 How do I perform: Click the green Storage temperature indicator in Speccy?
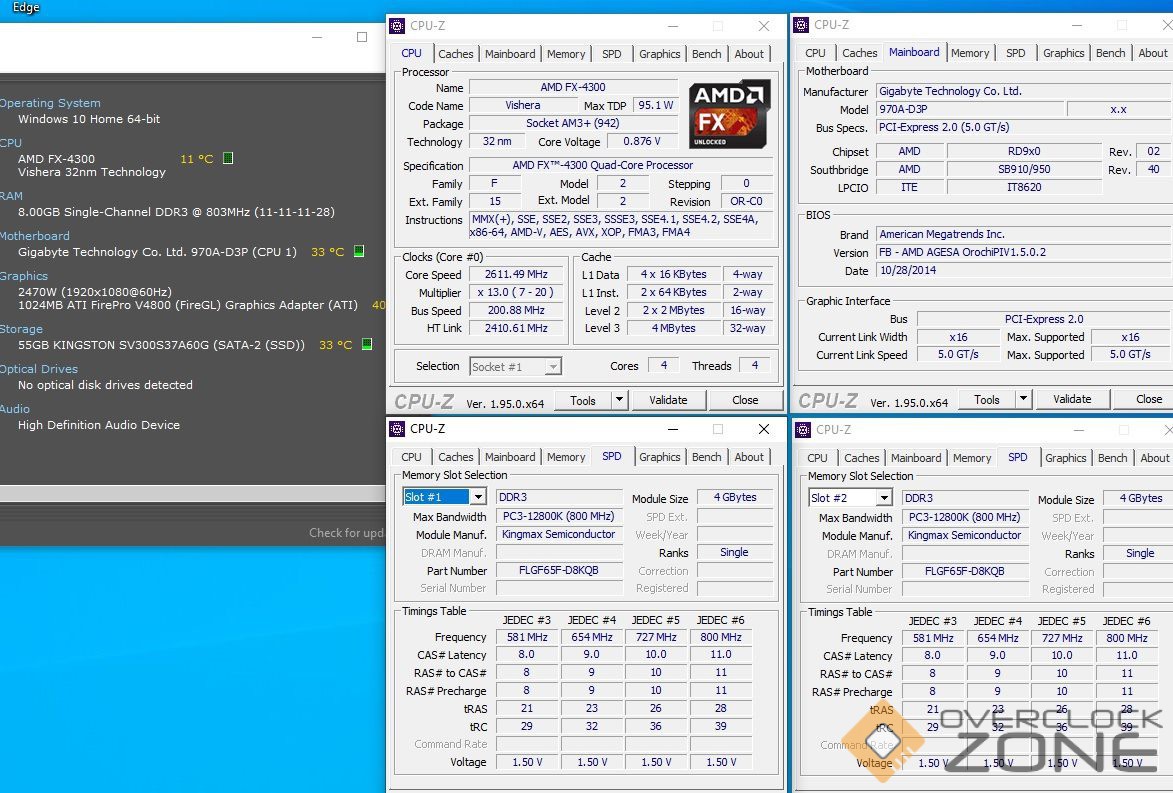[x=367, y=344]
